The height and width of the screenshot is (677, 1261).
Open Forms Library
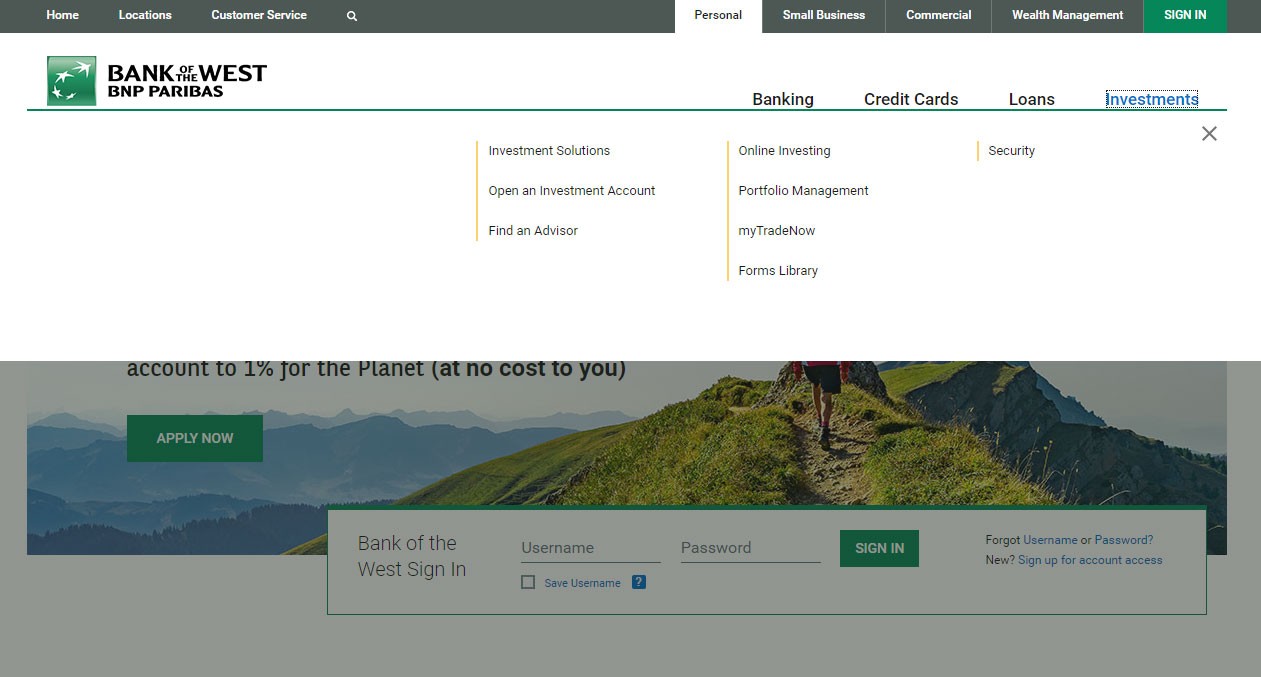(x=778, y=271)
